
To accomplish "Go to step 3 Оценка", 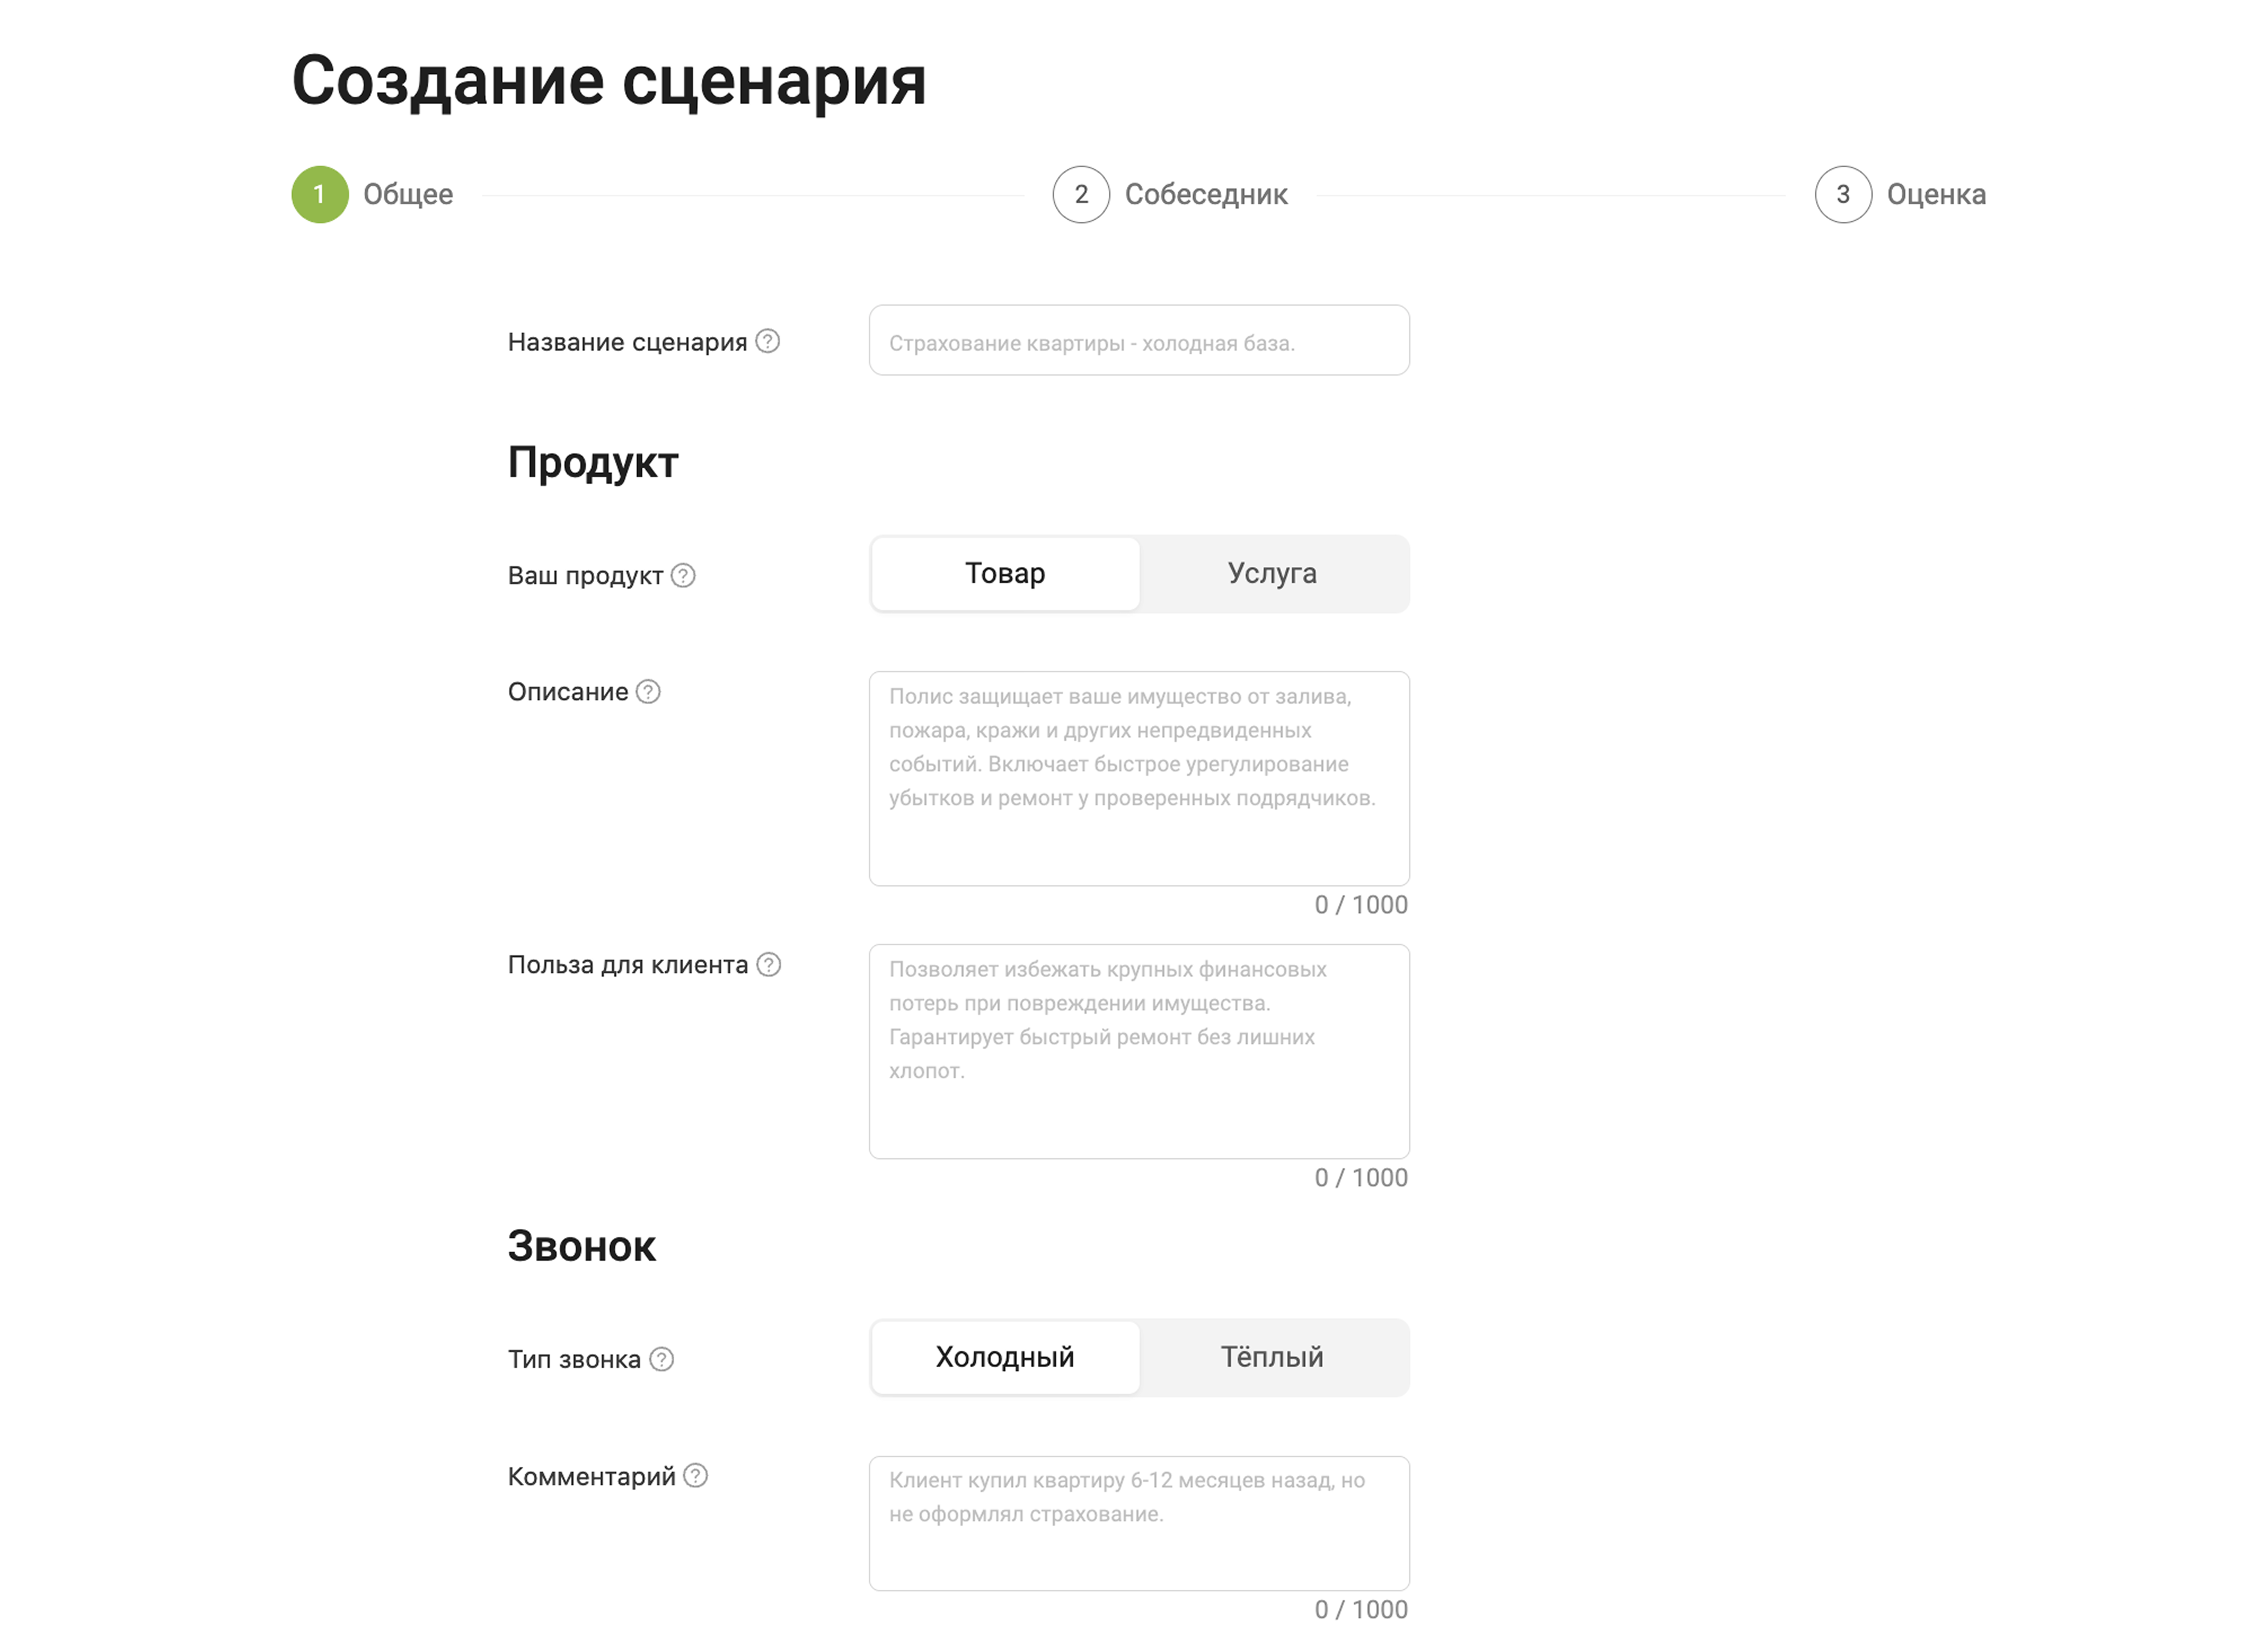I will pos(1900,194).
